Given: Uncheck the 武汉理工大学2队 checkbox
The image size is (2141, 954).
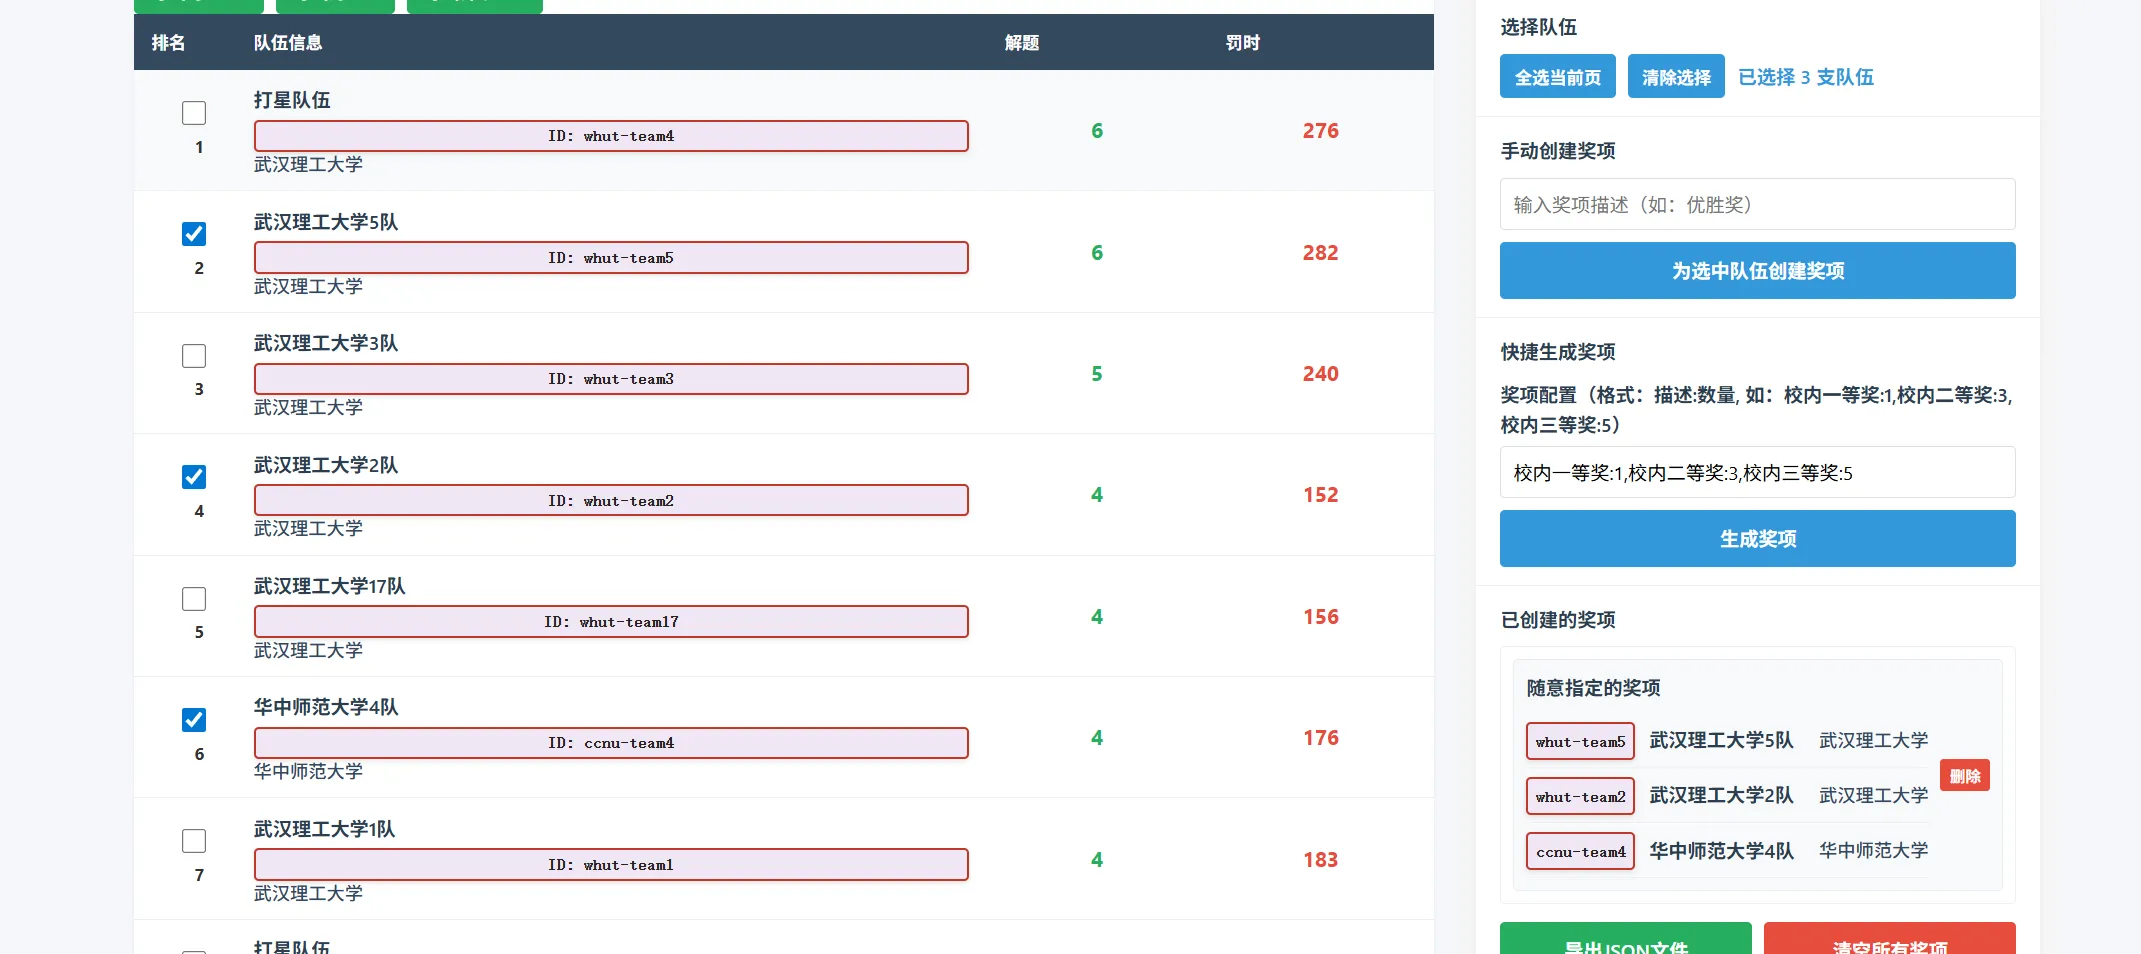Looking at the screenshot, I should click(194, 477).
